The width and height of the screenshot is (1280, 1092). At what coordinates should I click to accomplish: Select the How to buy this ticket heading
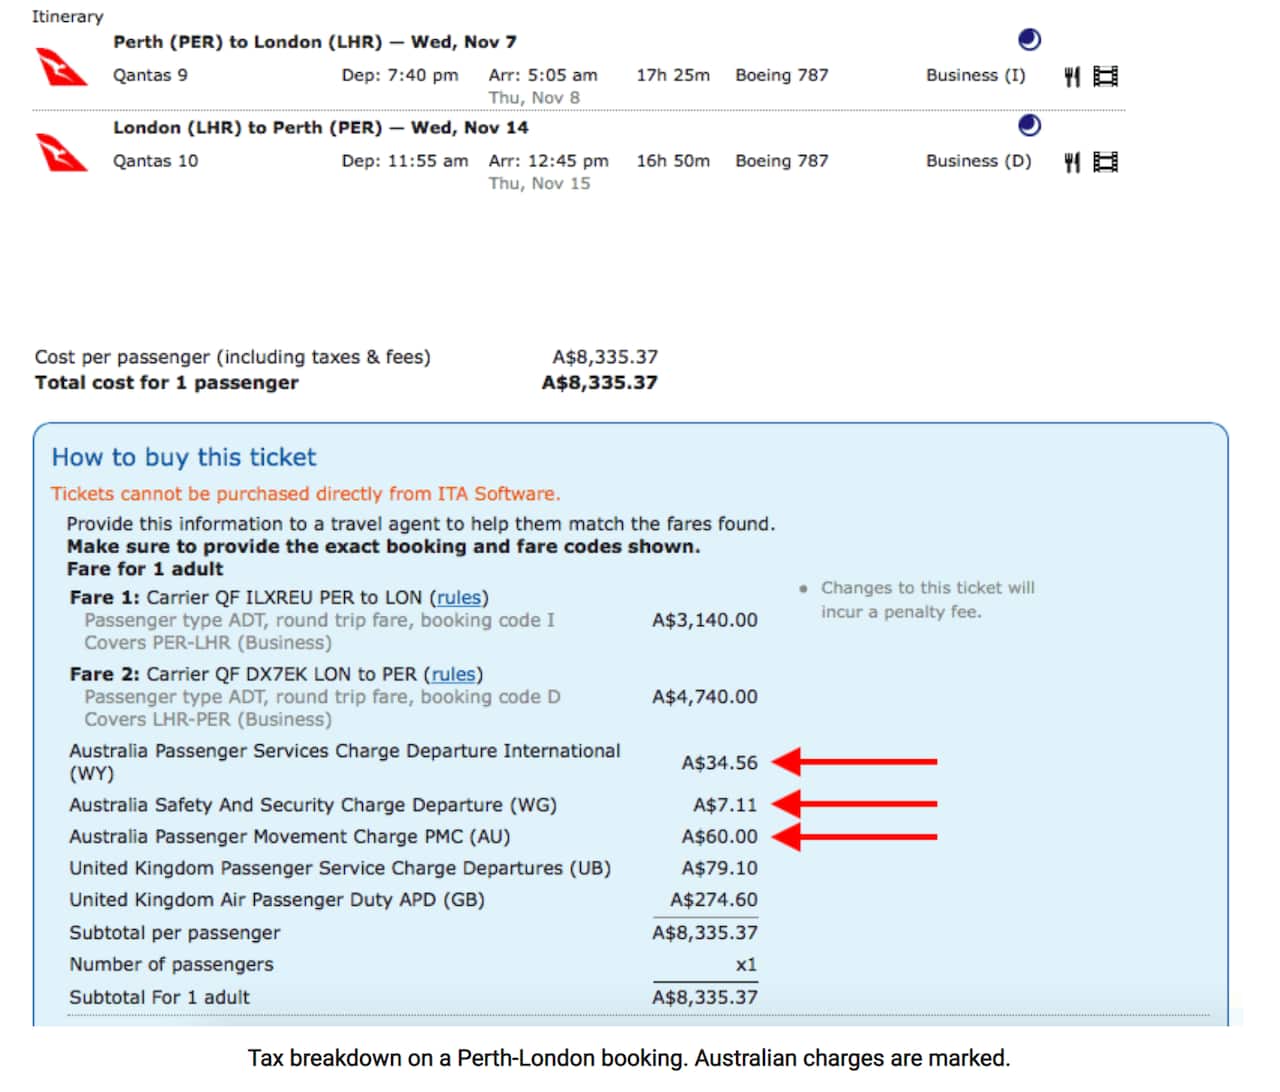point(184,457)
